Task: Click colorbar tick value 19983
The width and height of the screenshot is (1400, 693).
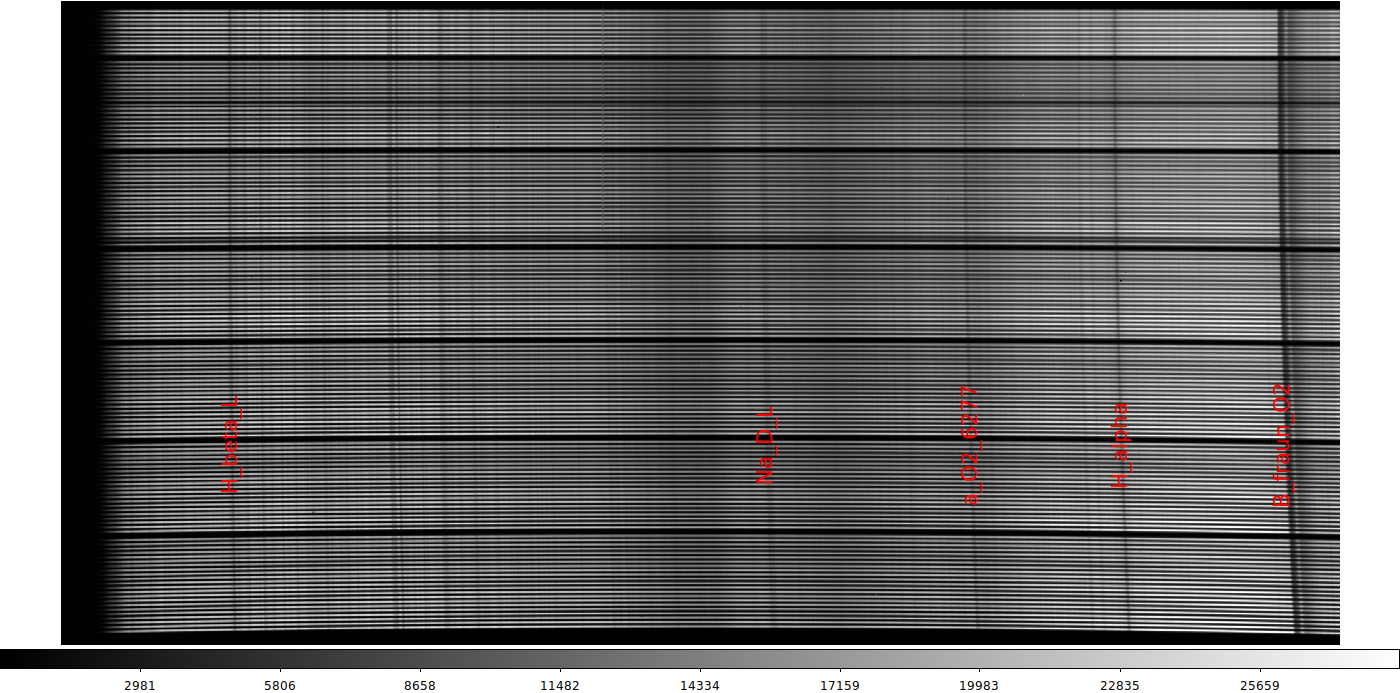Action: (979, 686)
